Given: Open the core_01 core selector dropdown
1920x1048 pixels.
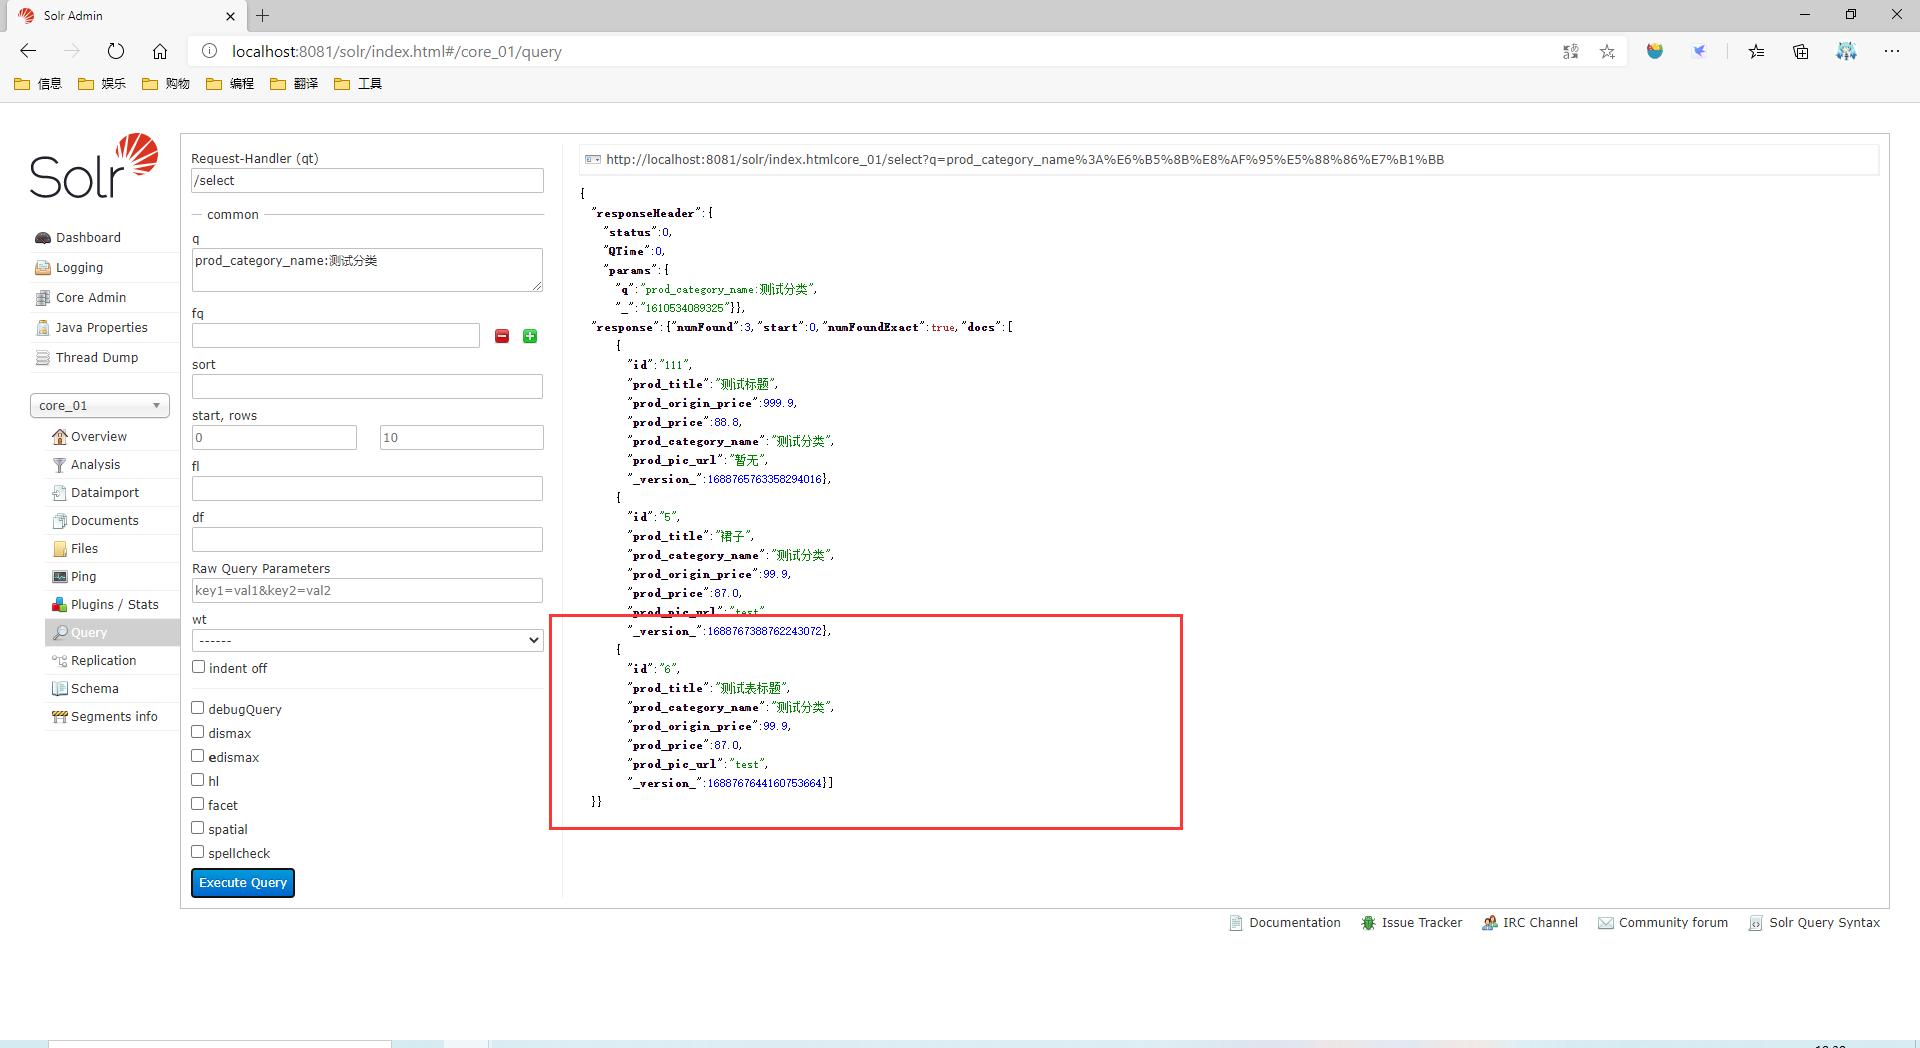Looking at the screenshot, I should pos(100,405).
